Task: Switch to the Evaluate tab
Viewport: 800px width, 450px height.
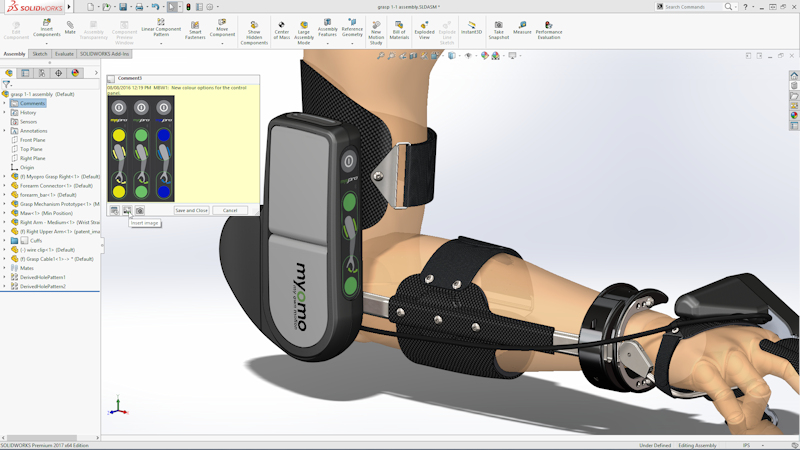Action: point(64,54)
